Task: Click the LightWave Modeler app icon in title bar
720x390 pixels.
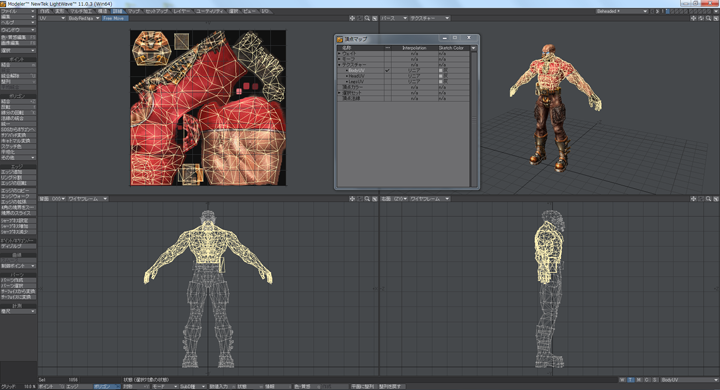Action: click(3, 4)
